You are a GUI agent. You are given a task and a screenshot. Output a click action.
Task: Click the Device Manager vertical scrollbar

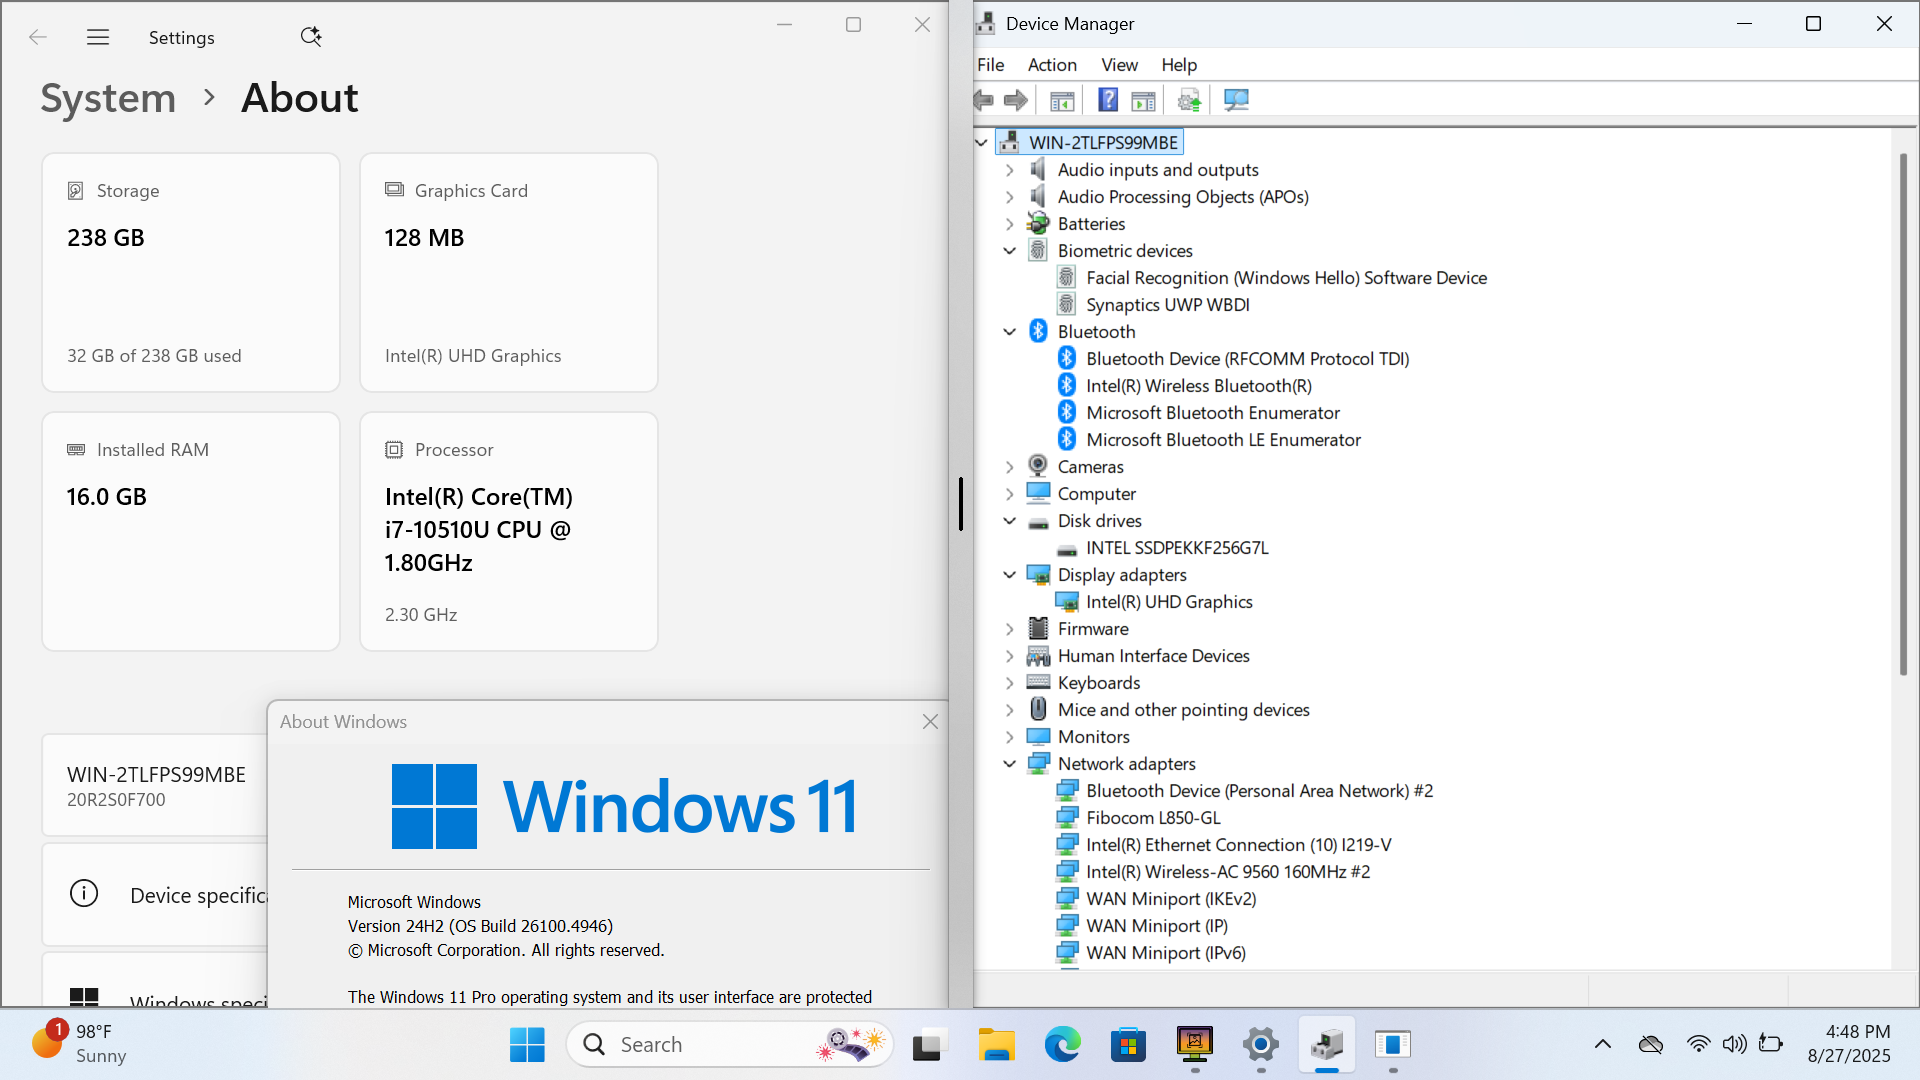pos(1903,414)
